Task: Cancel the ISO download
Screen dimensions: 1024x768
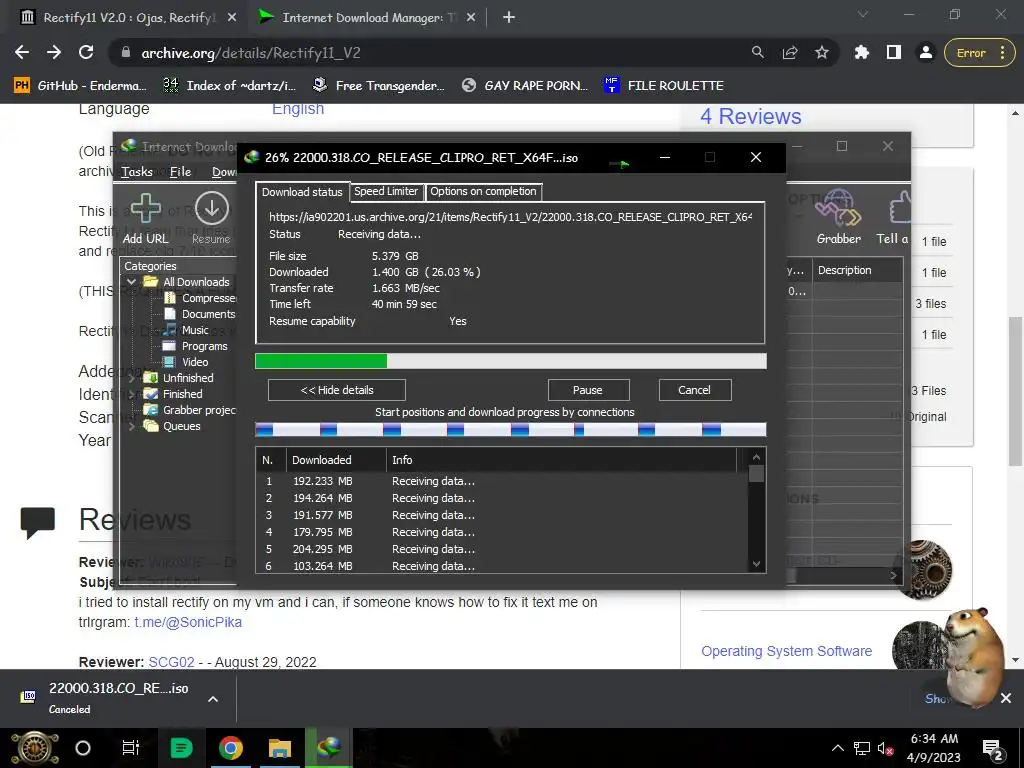Action: pyautogui.click(x=695, y=390)
